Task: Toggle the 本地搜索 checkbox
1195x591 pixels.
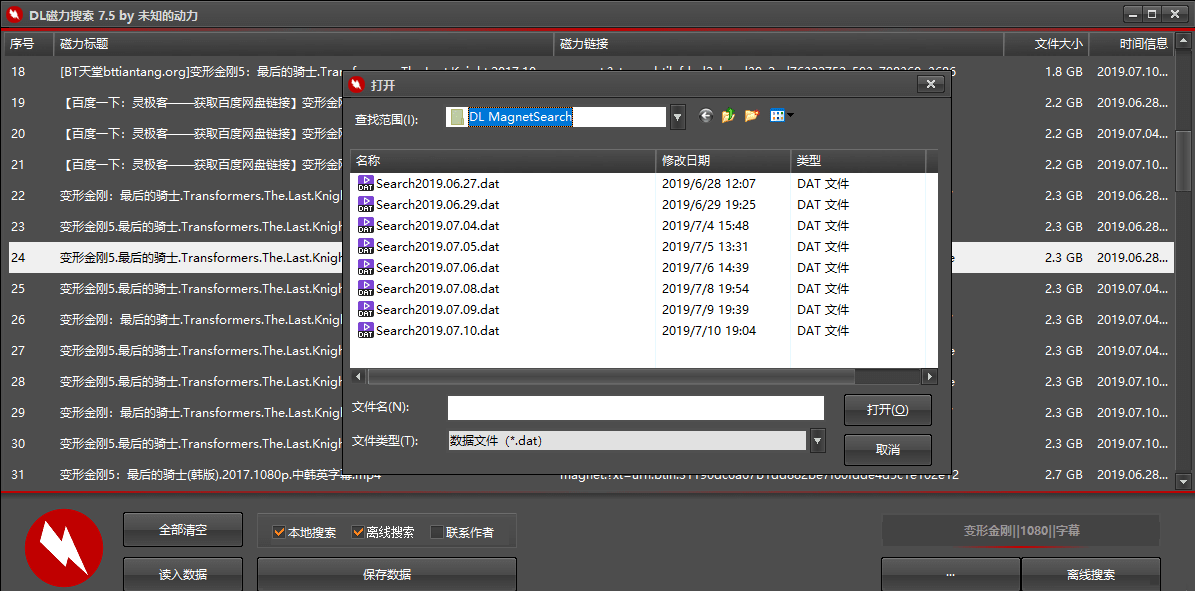Action: [x=279, y=532]
